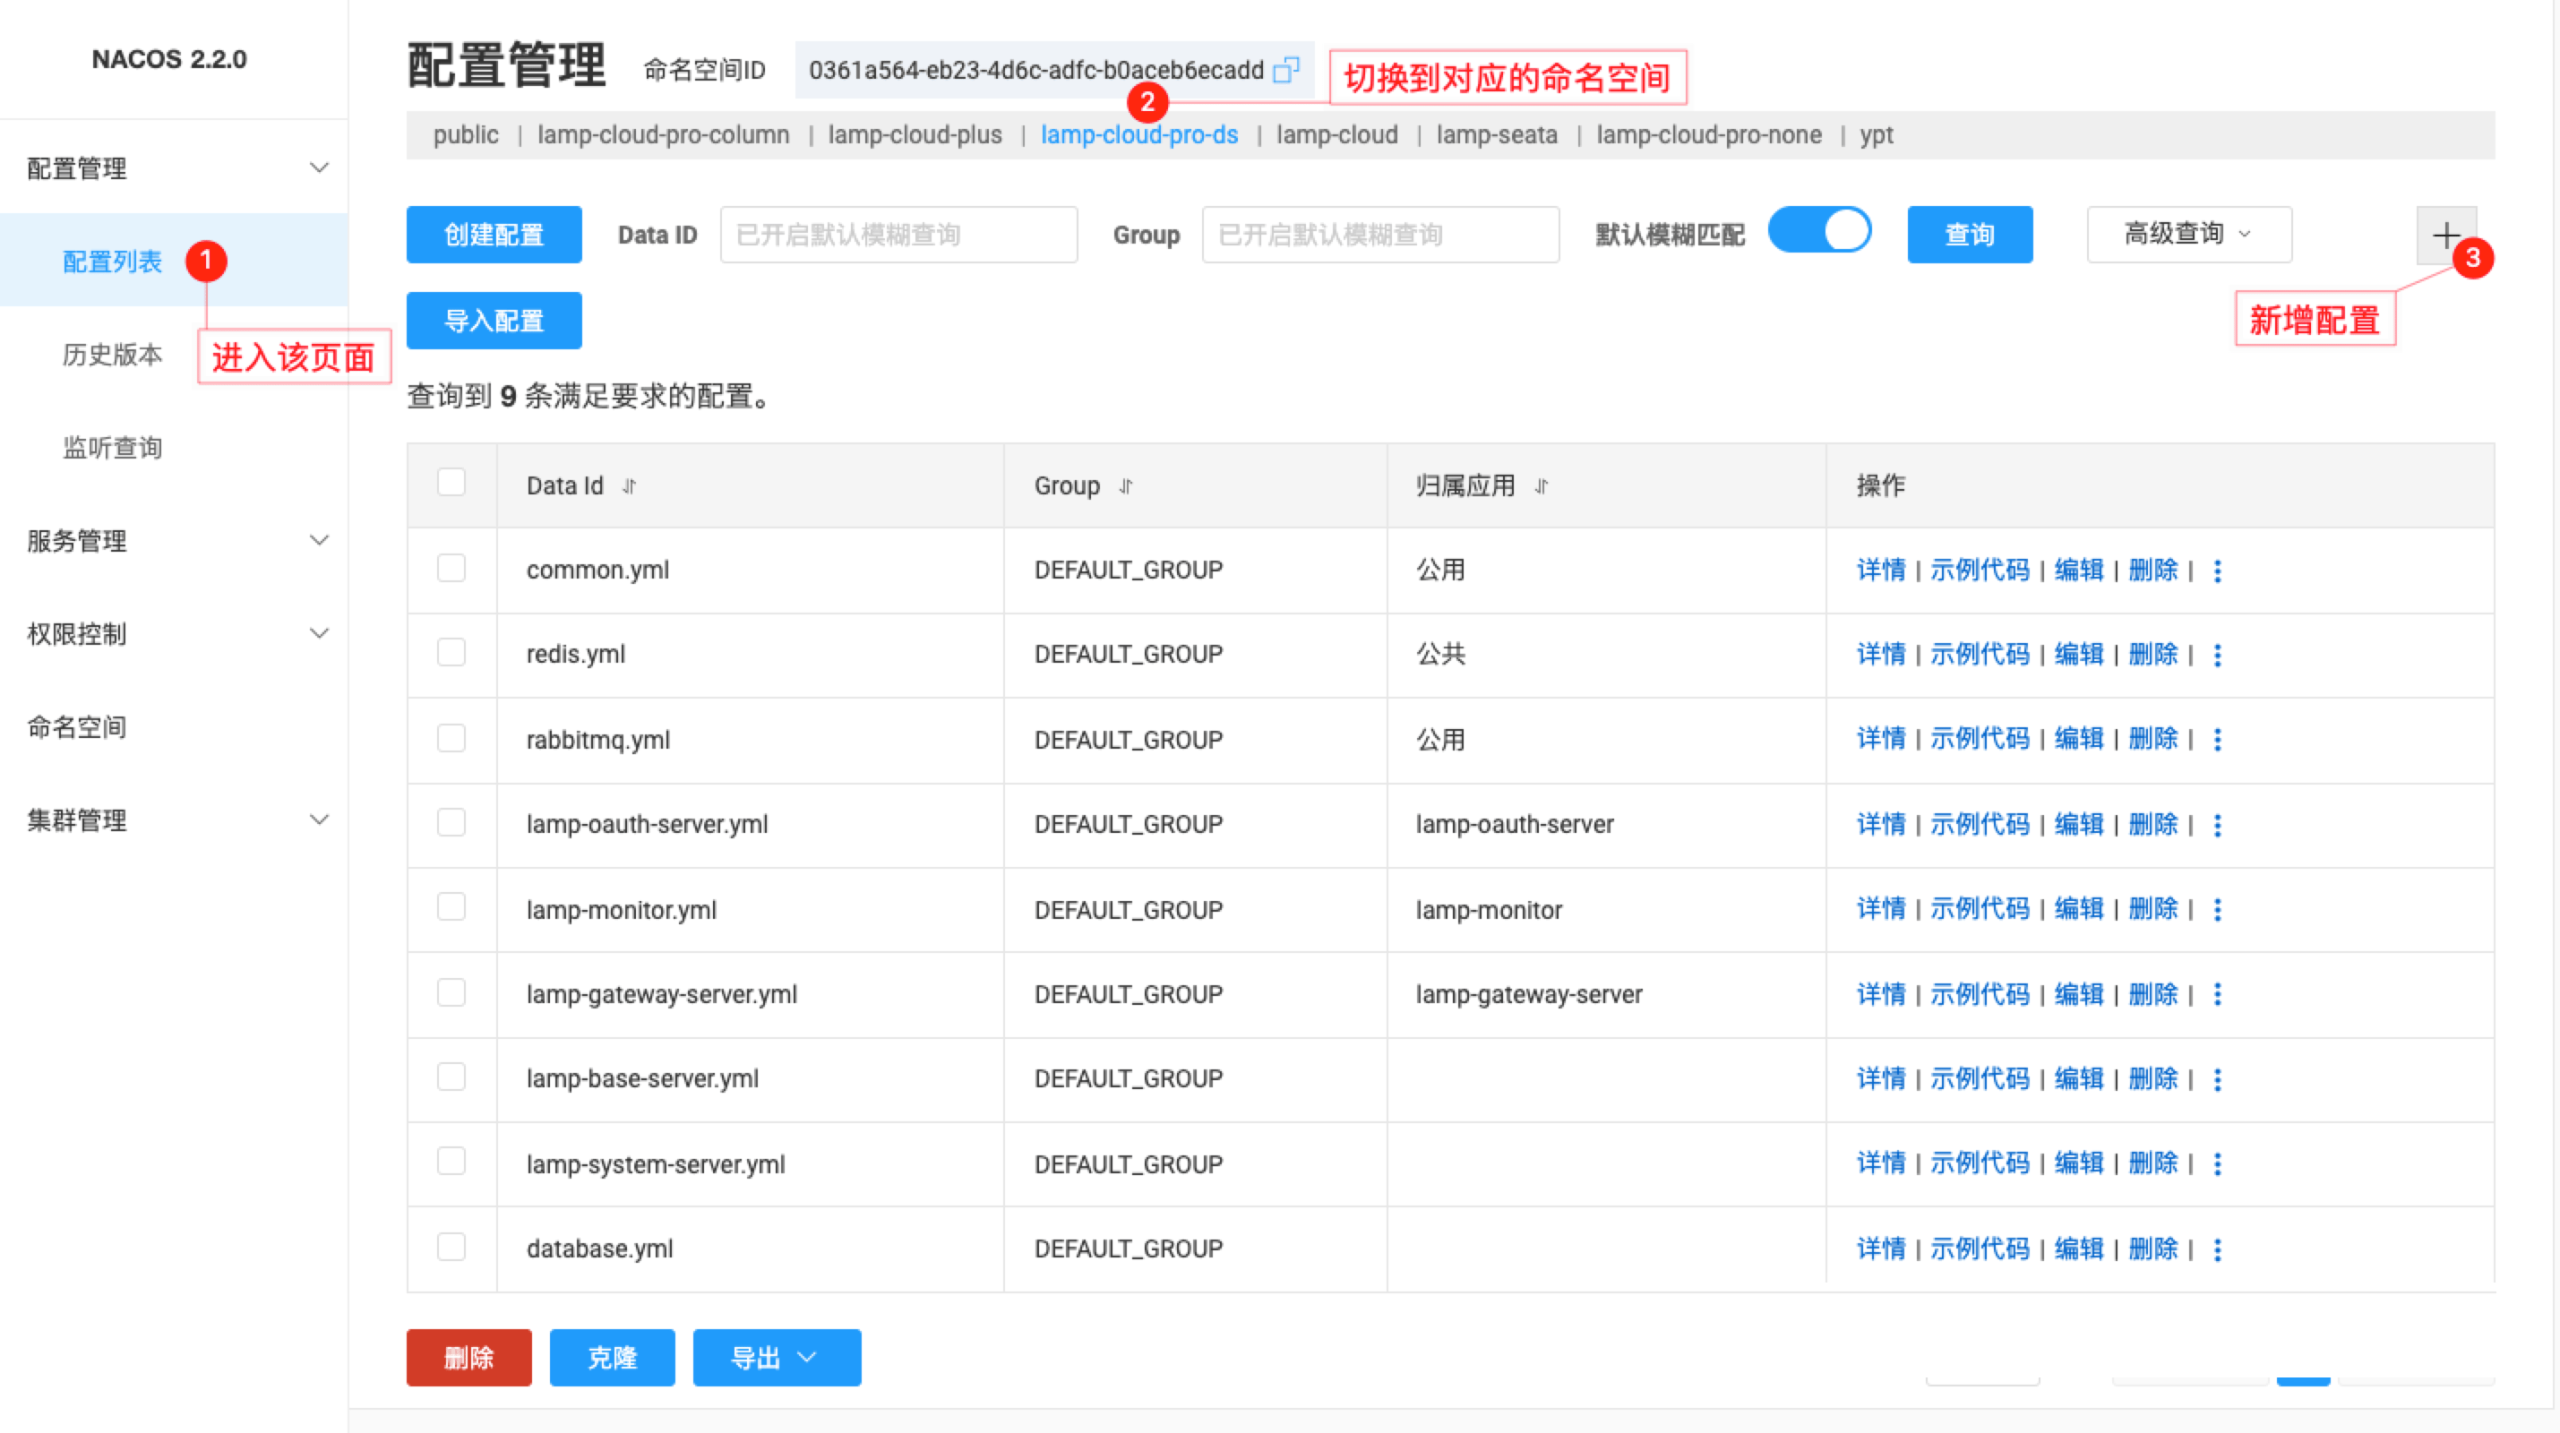Open 历史版本 in the sidebar
Screen dimensions: 2560x1433
[112, 354]
